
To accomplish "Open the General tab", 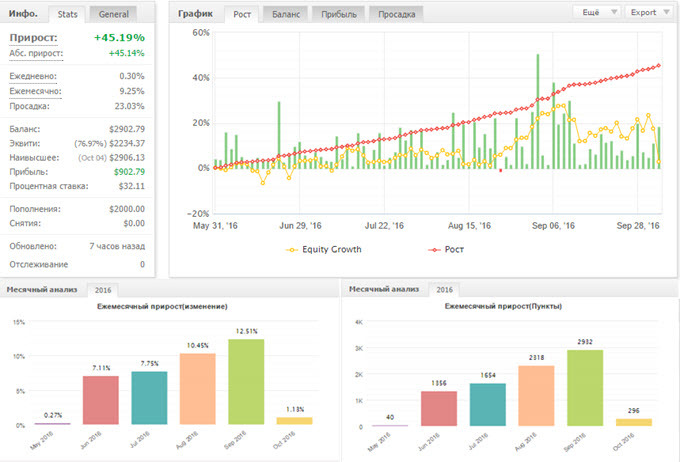I will pos(114,14).
